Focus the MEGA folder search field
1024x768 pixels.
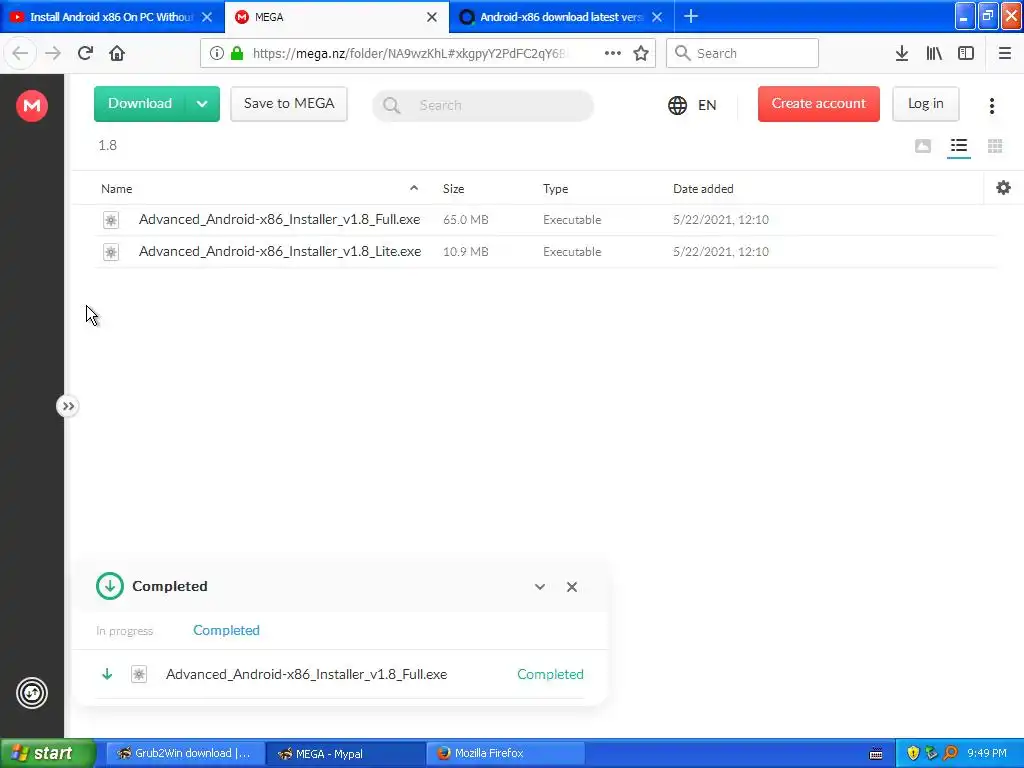(483, 105)
